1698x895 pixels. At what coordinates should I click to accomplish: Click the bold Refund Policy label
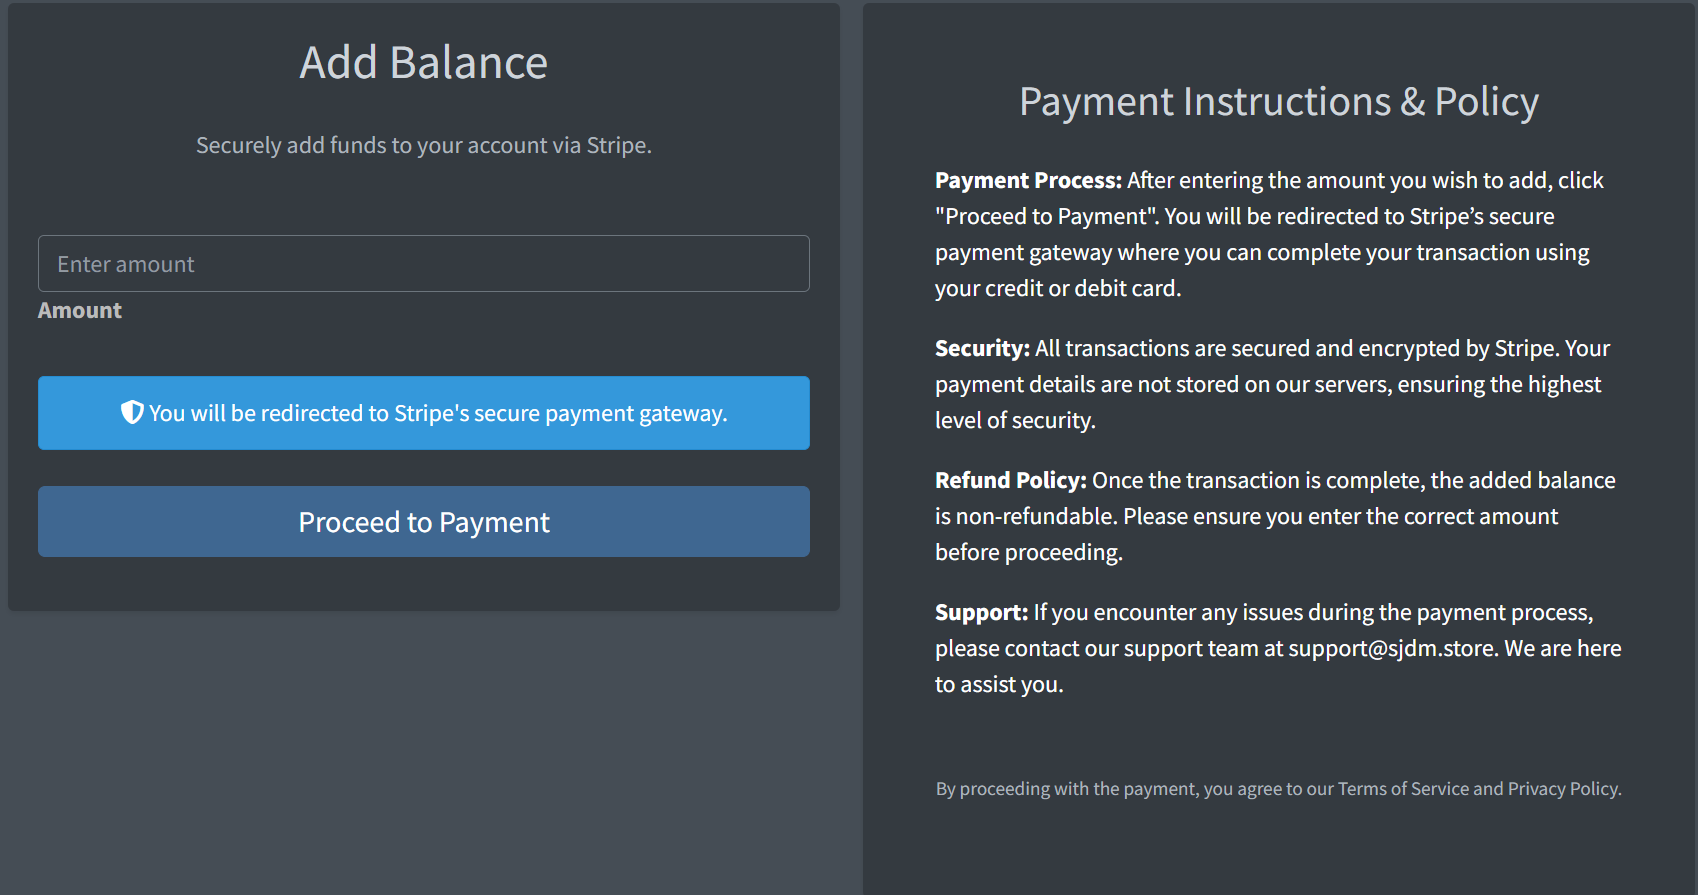1010,480
